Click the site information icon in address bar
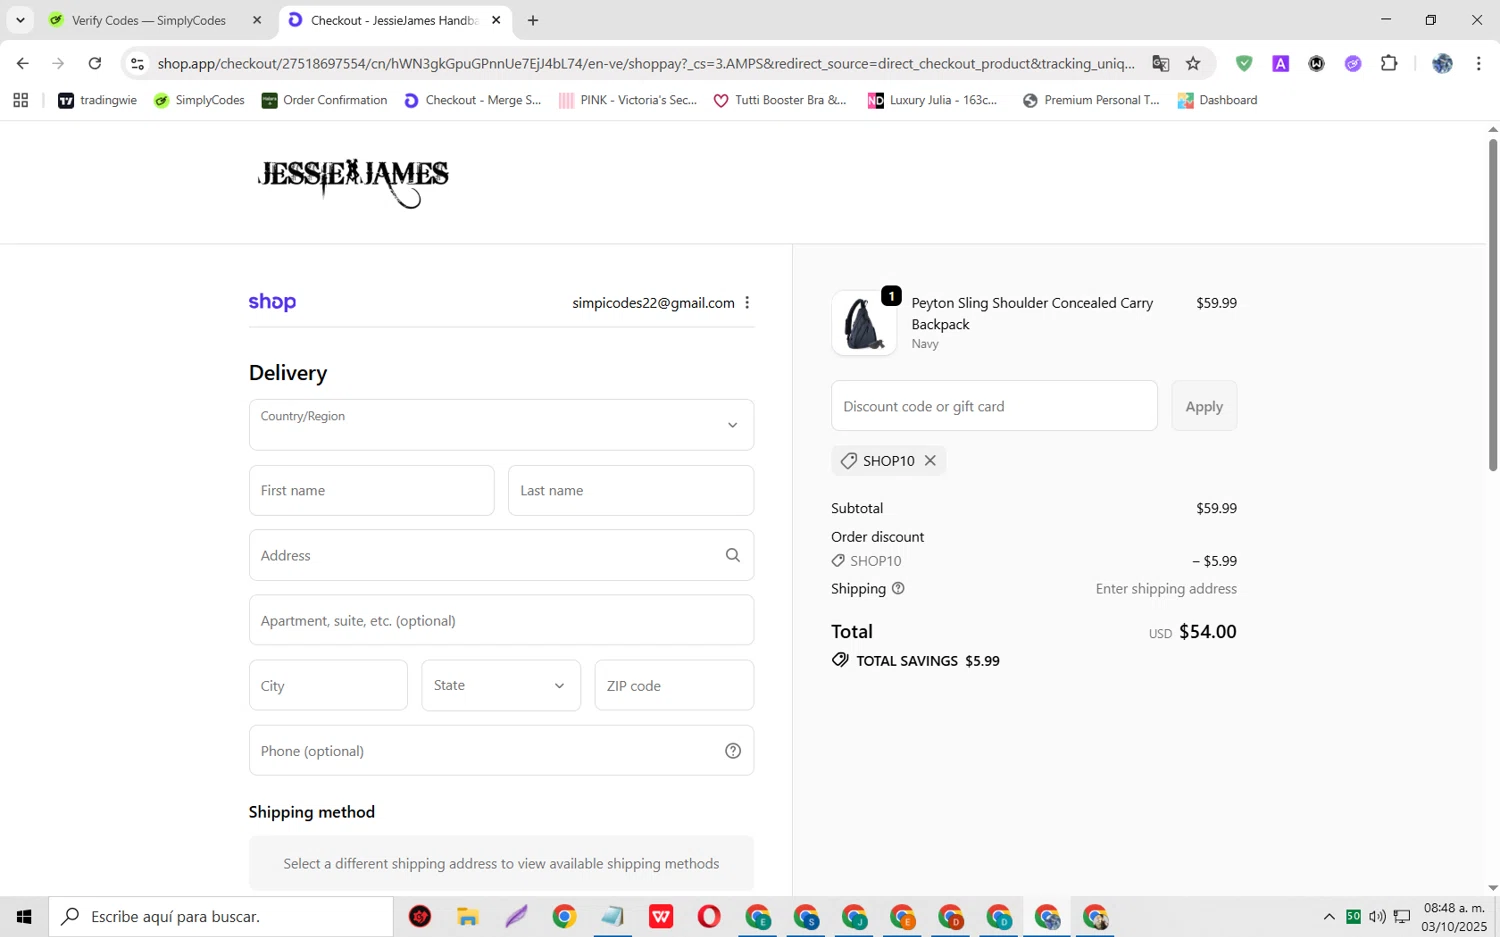The width and height of the screenshot is (1500, 937). tap(138, 63)
